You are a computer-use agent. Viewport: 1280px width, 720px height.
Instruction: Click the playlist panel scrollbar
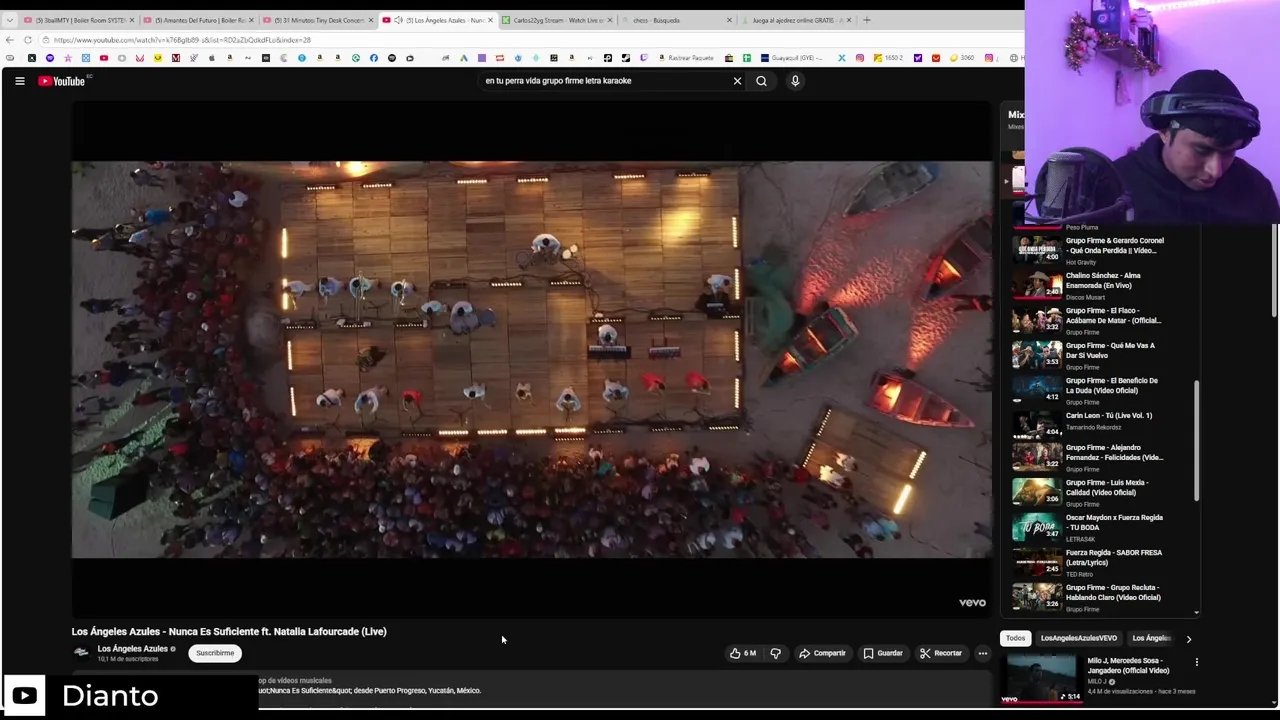(x=1196, y=440)
